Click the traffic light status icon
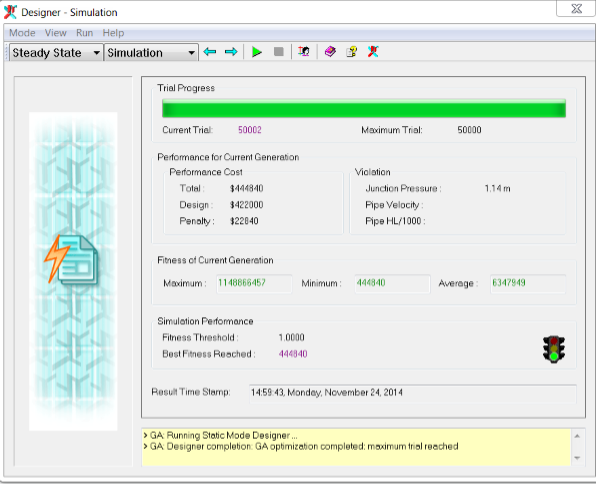The width and height of the screenshot is (596, 484). click(x=554, y=349)
